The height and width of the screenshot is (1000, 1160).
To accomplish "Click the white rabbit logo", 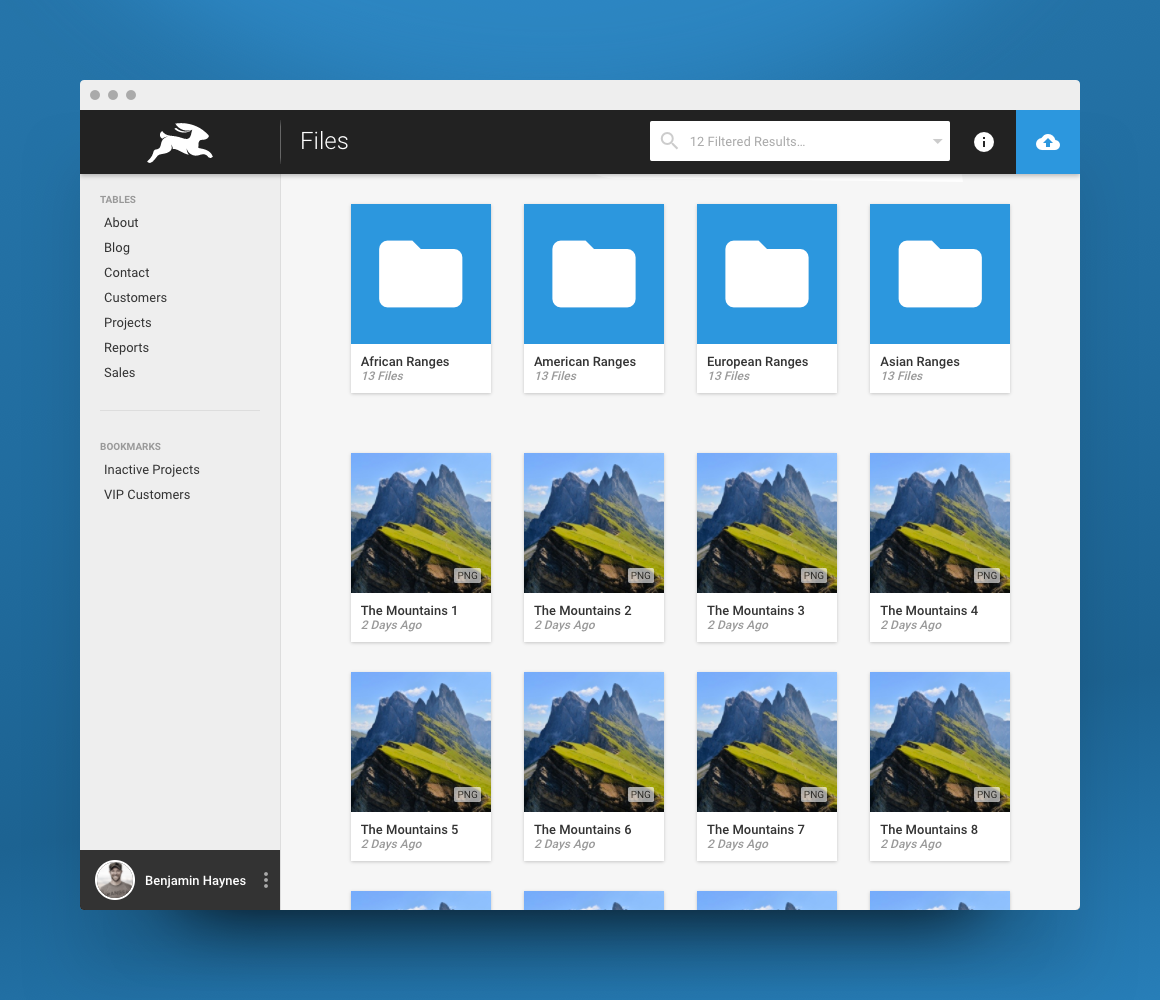I will (x=180, y=142).
